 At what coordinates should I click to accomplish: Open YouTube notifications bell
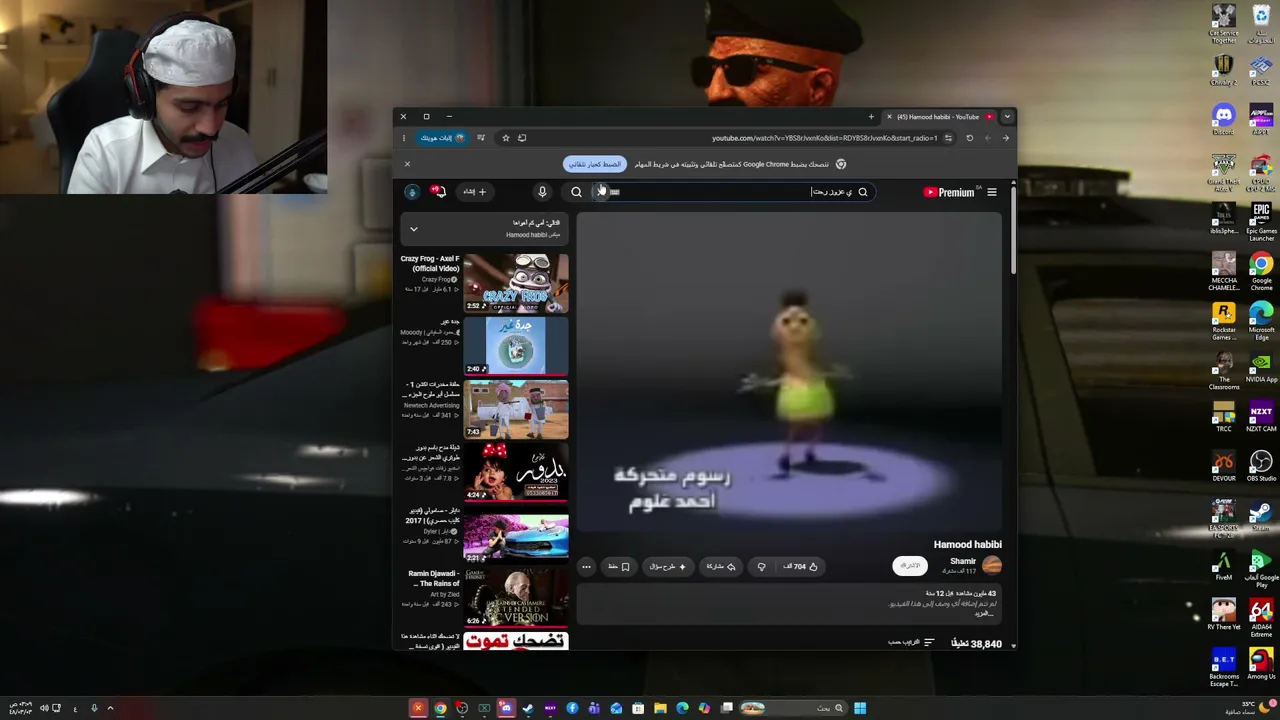tap(438, 191)
